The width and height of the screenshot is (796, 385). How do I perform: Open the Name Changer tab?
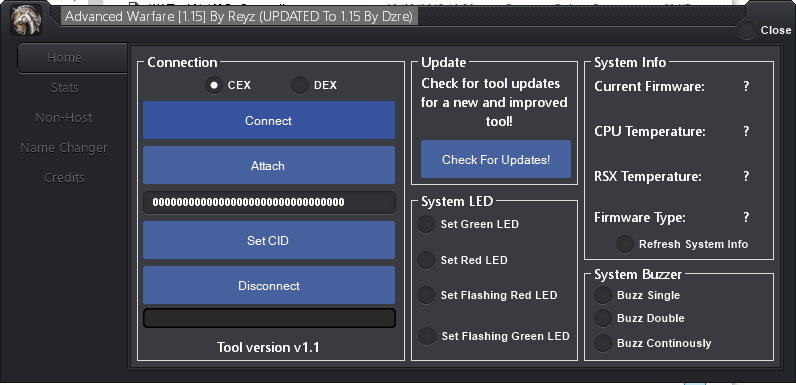(64, 148)
